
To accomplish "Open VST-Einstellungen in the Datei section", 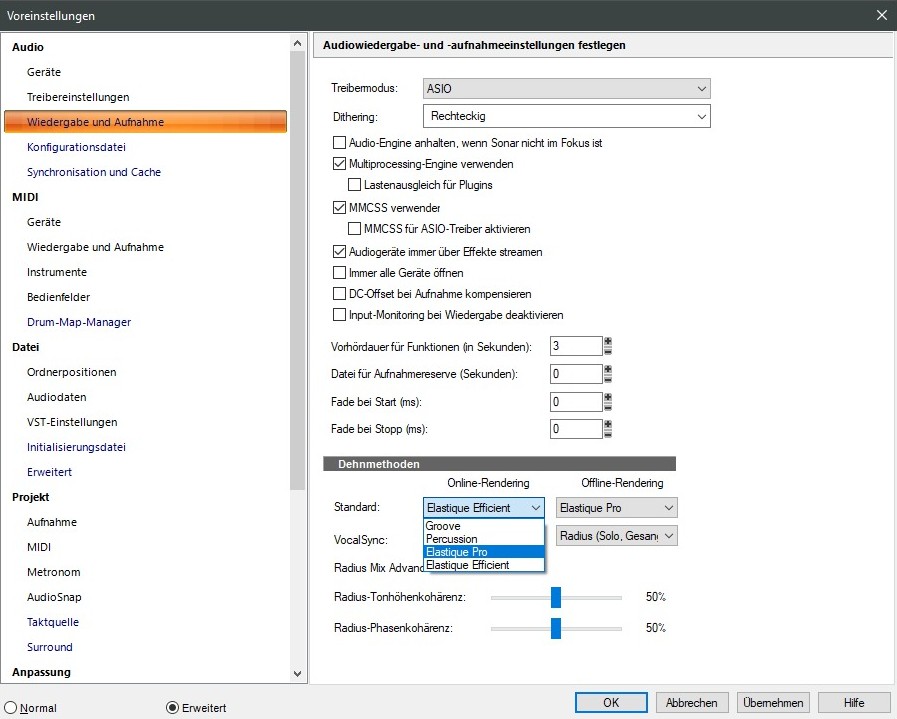I will click(x=72, y=422).
